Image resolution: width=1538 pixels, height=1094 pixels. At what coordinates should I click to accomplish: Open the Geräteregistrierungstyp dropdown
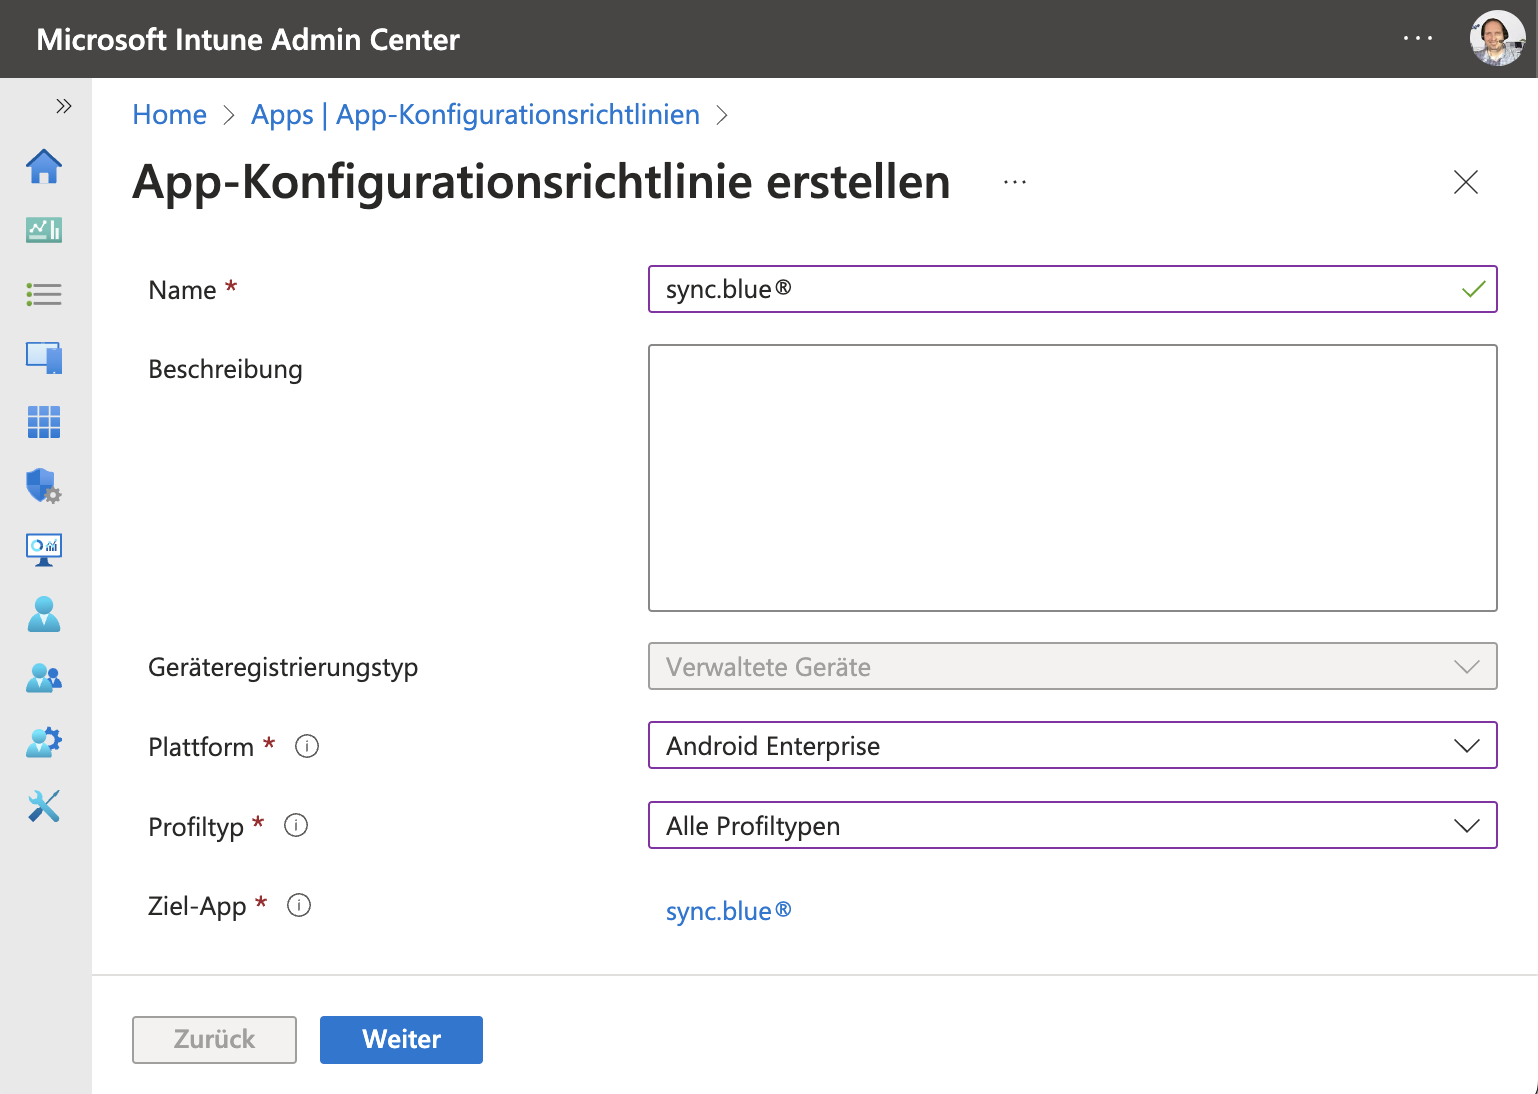1072,666
